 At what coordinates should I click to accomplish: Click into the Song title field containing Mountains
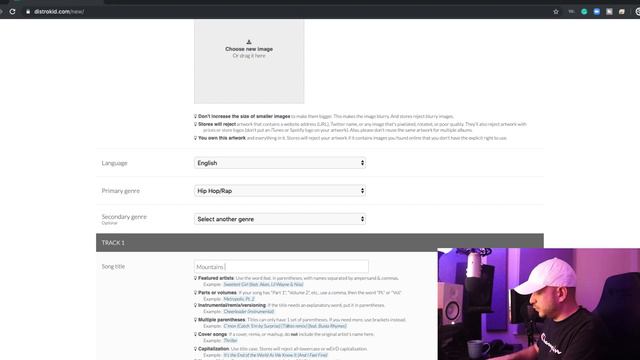click(281, 267)
